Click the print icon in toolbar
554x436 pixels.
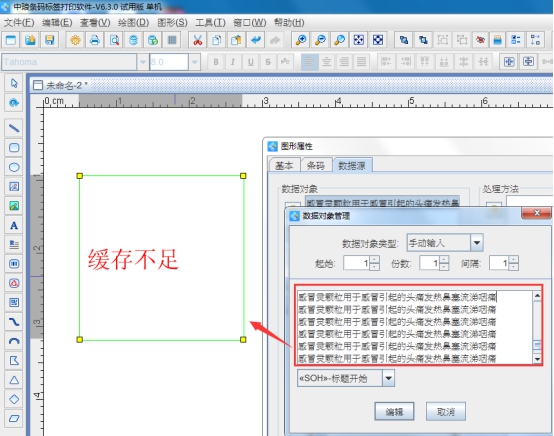point(94,40)
